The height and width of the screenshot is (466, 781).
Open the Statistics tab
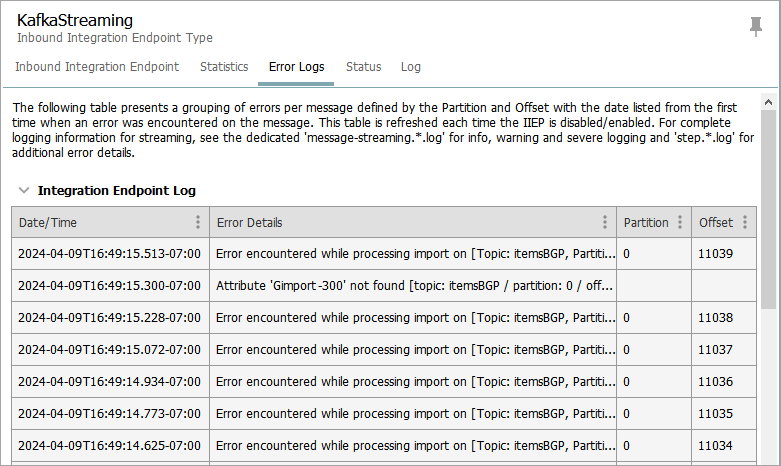coord(224,67)
